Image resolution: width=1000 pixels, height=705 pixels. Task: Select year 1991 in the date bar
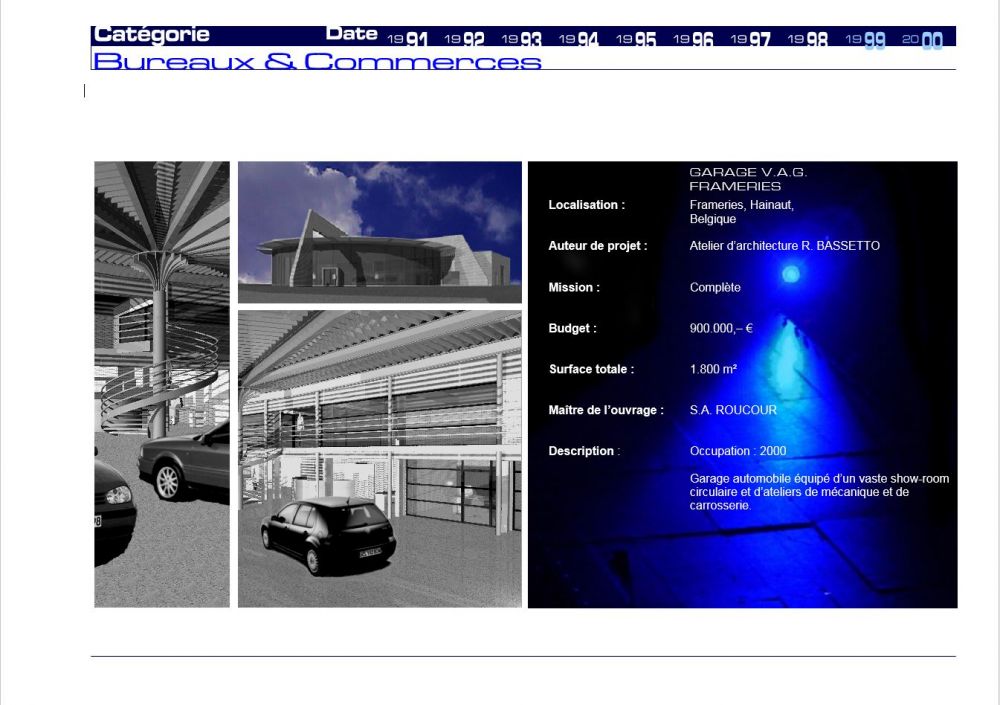click(408, 39)
